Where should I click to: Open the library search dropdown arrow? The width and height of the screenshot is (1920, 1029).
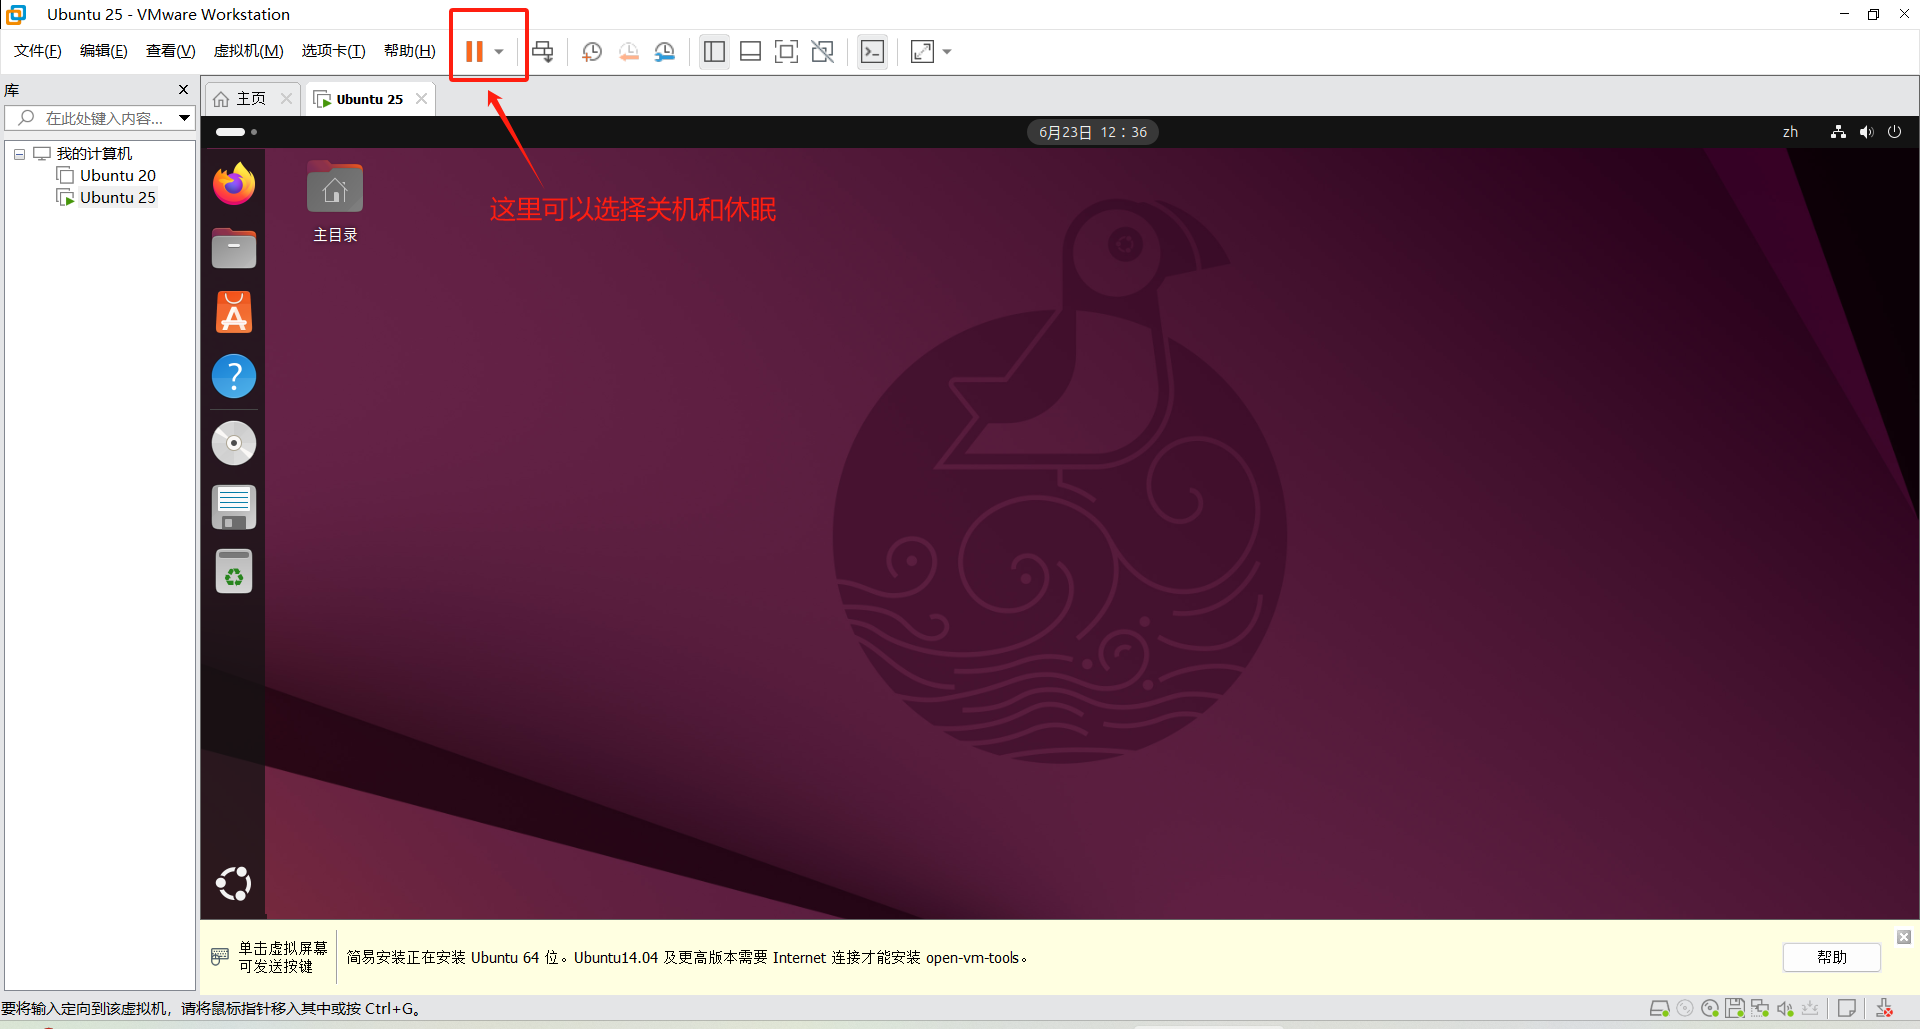(x=184, y=117)
